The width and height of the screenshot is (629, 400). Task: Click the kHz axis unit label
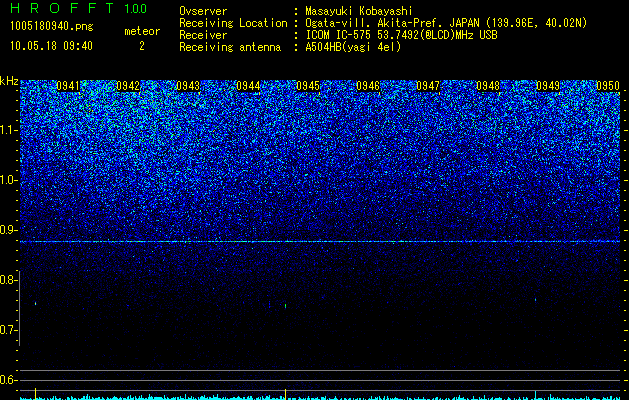pos(9,81)
